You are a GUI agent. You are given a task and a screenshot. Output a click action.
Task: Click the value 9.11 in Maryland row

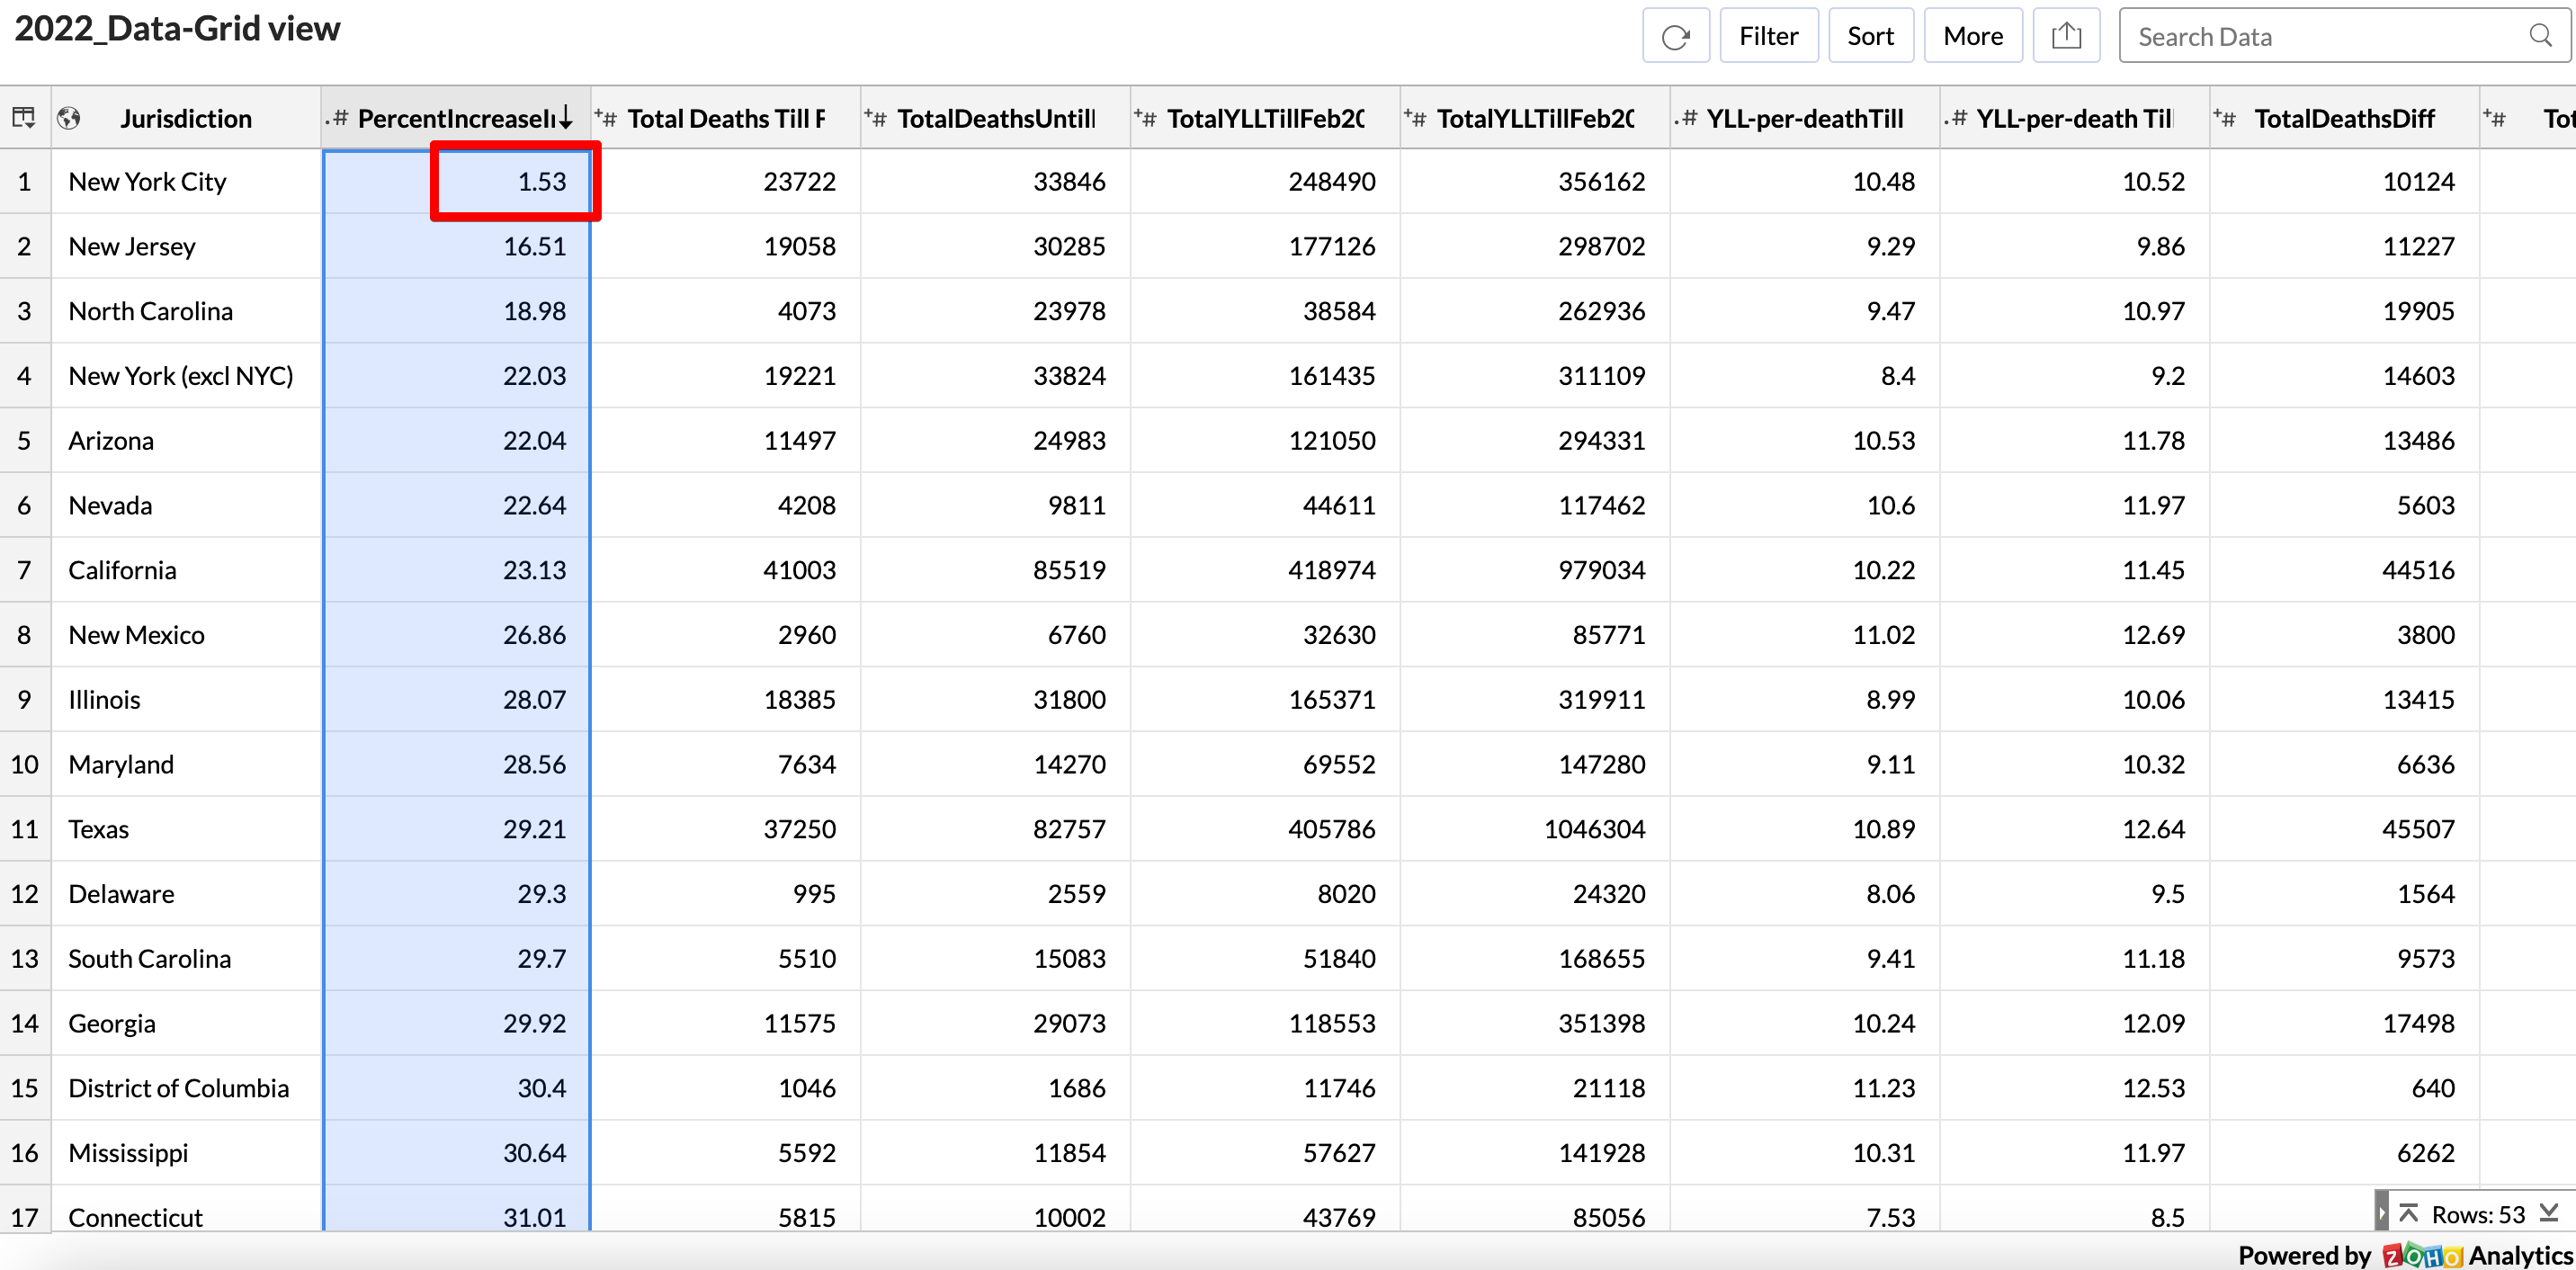click(x=1890, y=764)
